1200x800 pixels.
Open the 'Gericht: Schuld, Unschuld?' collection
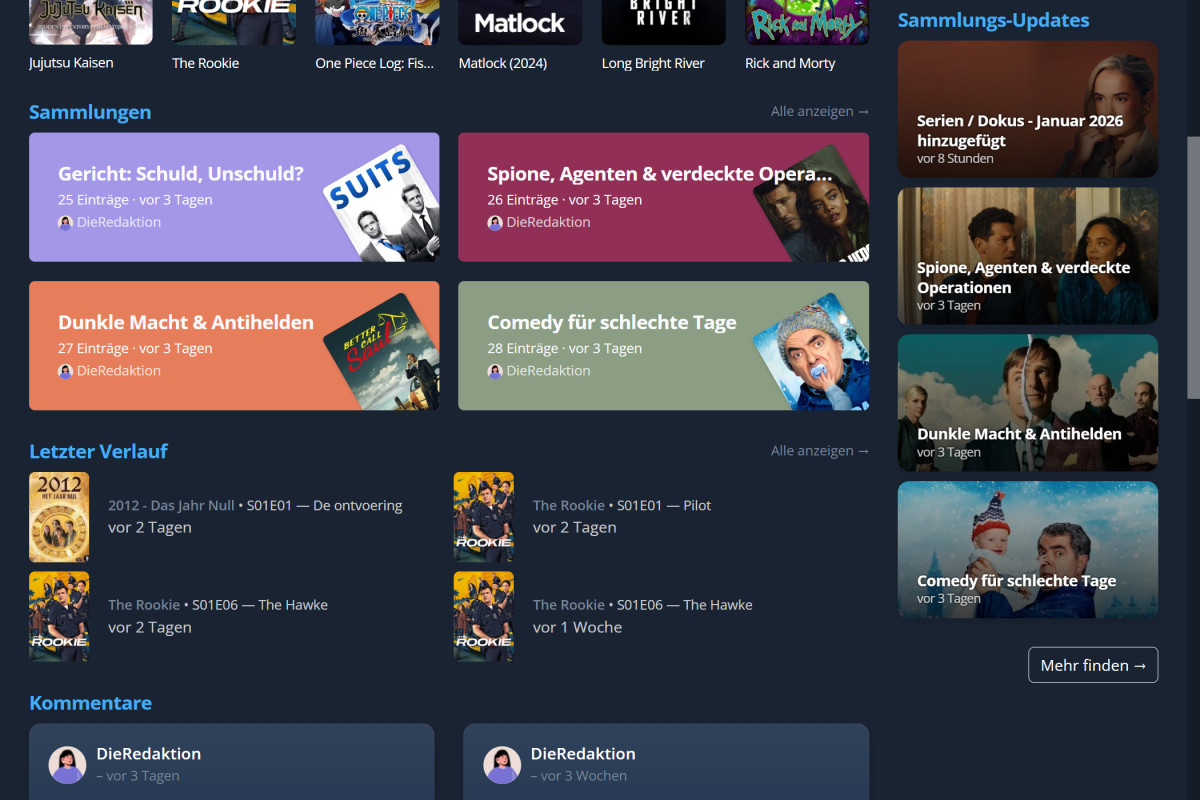[x=181, y=173]
